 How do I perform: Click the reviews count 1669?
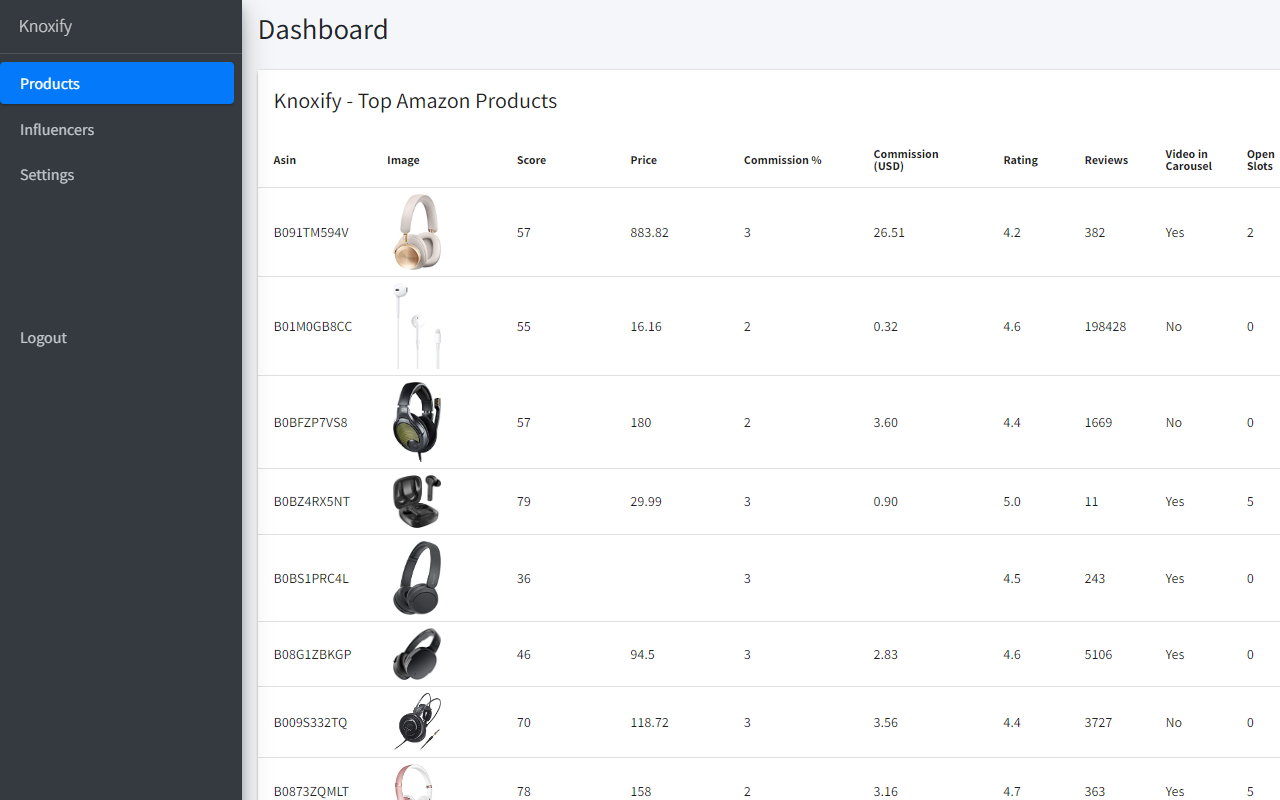(x=1098, y=422)
